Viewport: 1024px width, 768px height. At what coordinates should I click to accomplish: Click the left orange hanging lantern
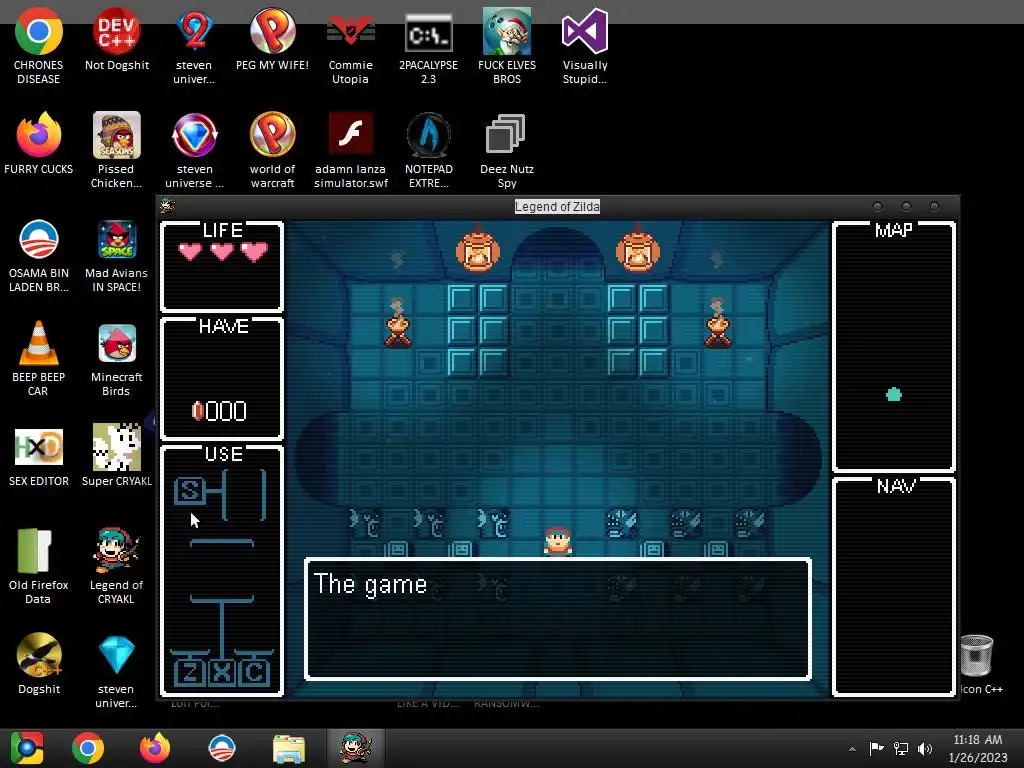478,252
